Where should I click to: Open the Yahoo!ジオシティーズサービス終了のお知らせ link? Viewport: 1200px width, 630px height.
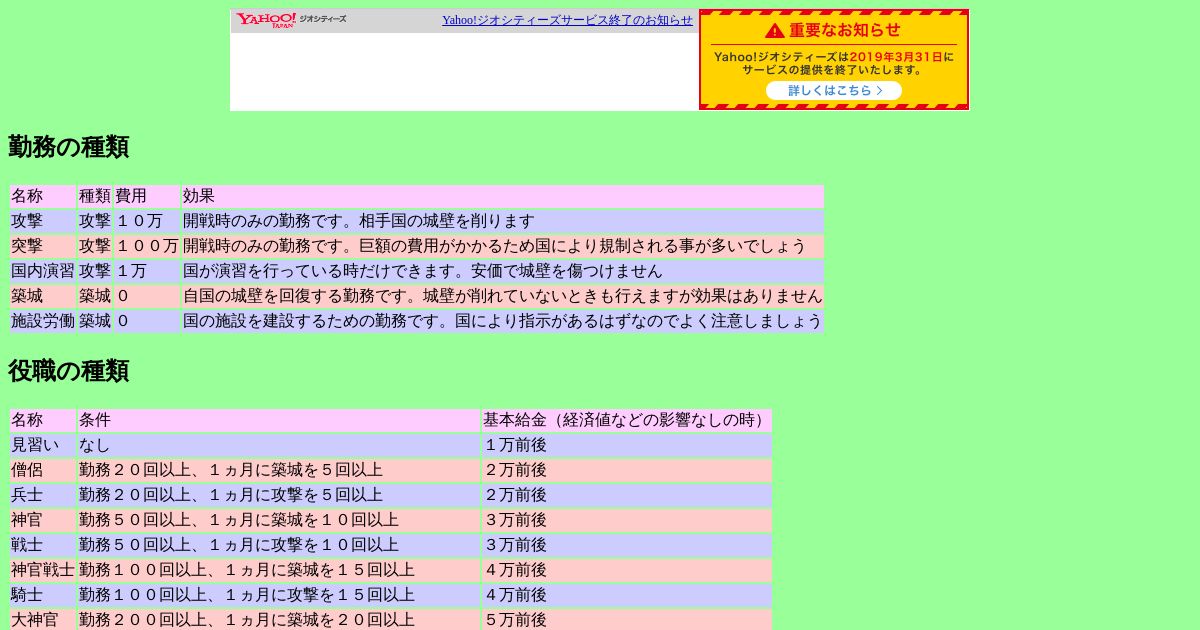(567, 20)
